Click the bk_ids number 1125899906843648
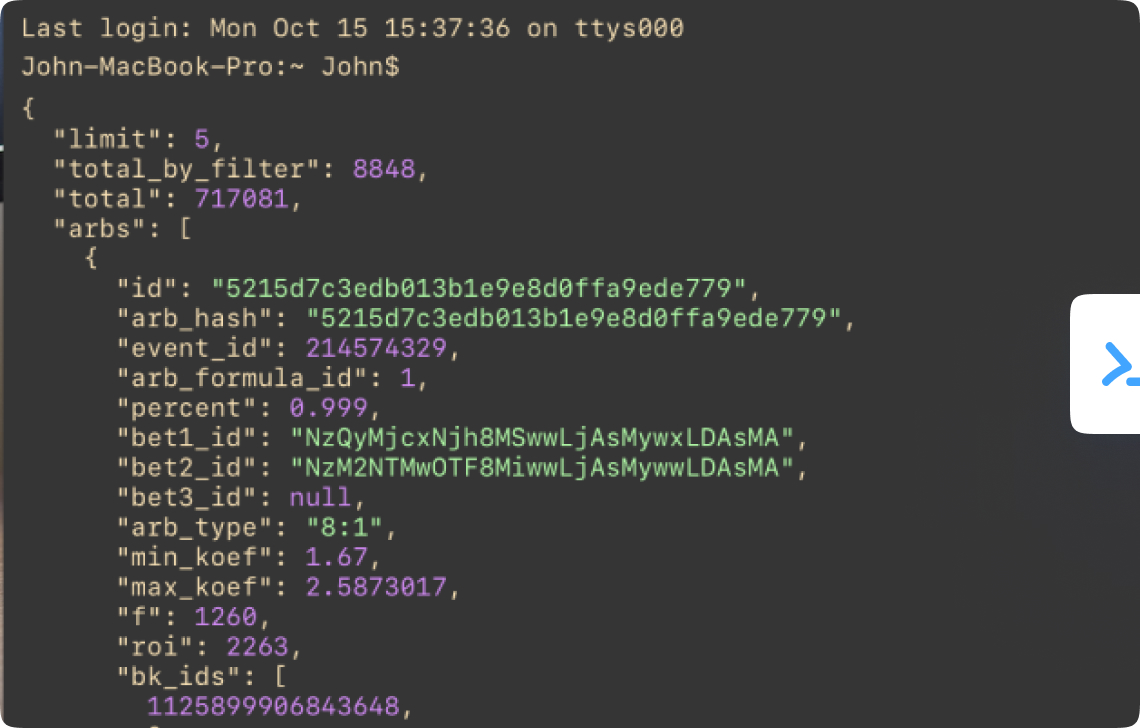 [x=273, y=707]
